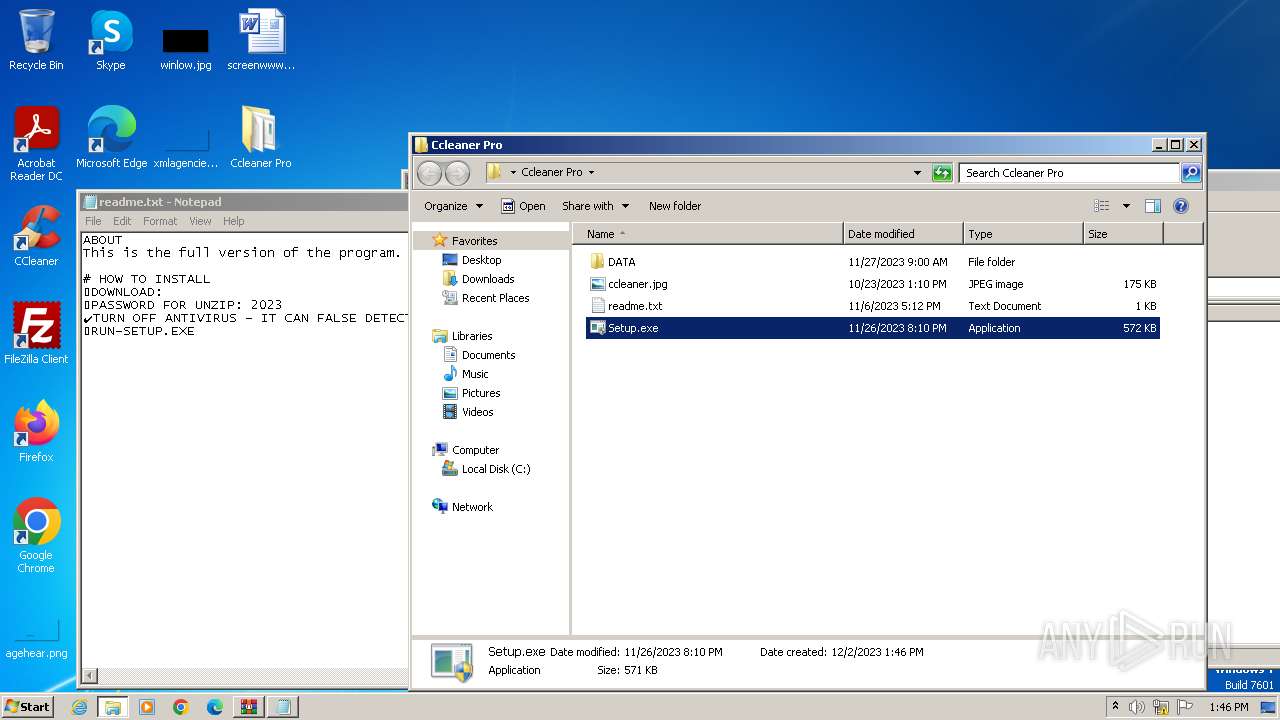The image size is (1280, 720).
Task: Open the address bar history dropdown
Action: 918,173
